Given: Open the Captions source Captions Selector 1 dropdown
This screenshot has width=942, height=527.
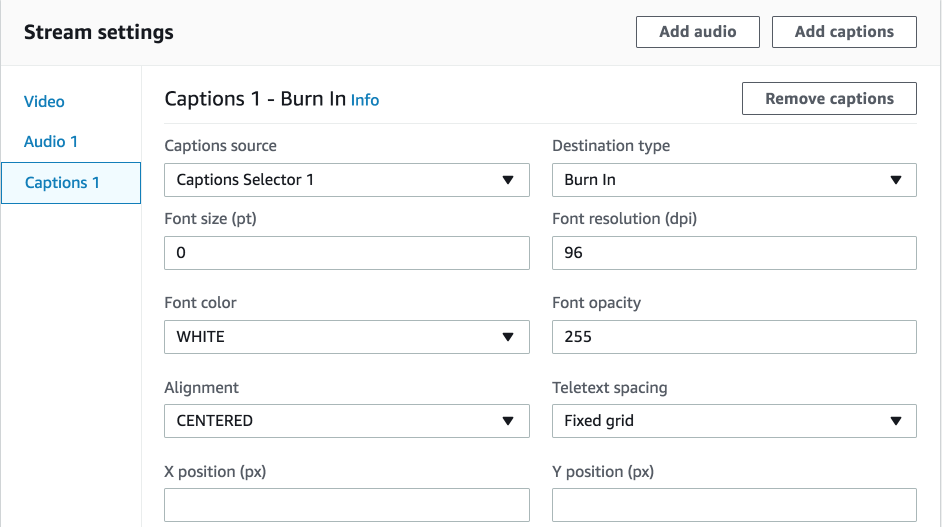Looking at the screenshot, I should (347, 180).
